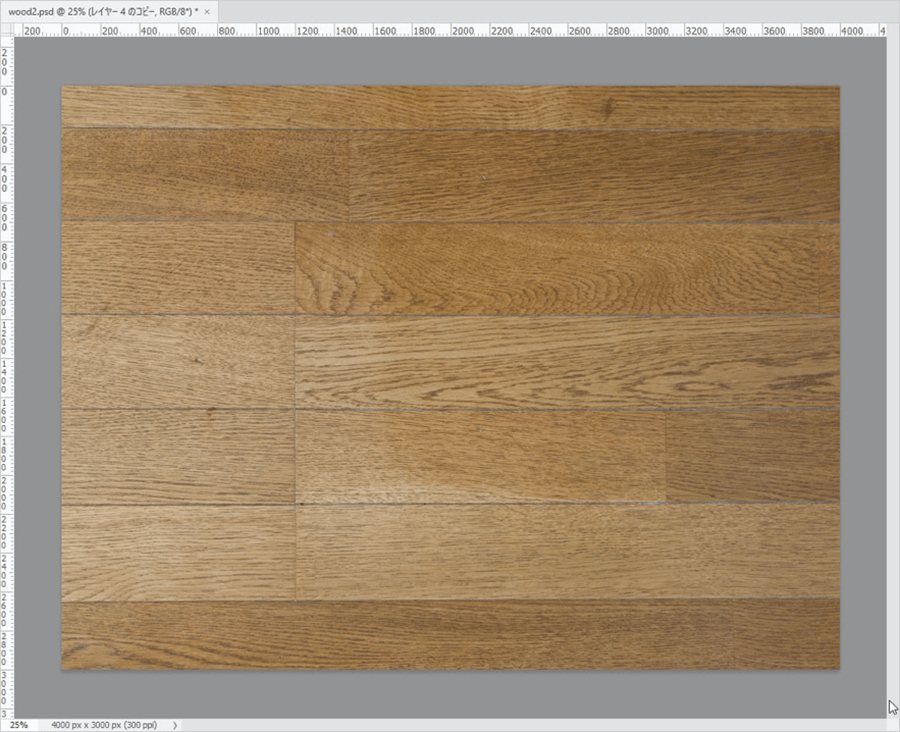The image size is (900, 732).
Task: Close the wood2.psd document tab
Action: coord(207,11)
